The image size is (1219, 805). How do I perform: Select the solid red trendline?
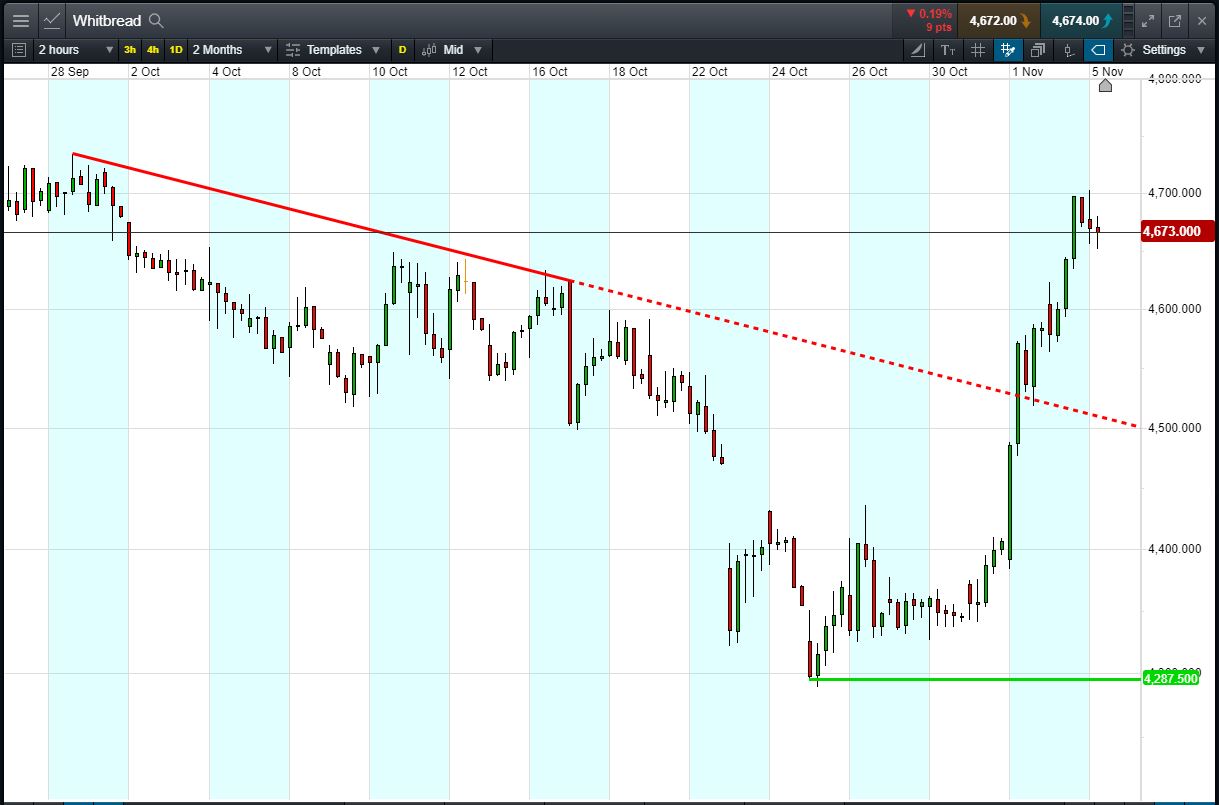tap(322, 218)
